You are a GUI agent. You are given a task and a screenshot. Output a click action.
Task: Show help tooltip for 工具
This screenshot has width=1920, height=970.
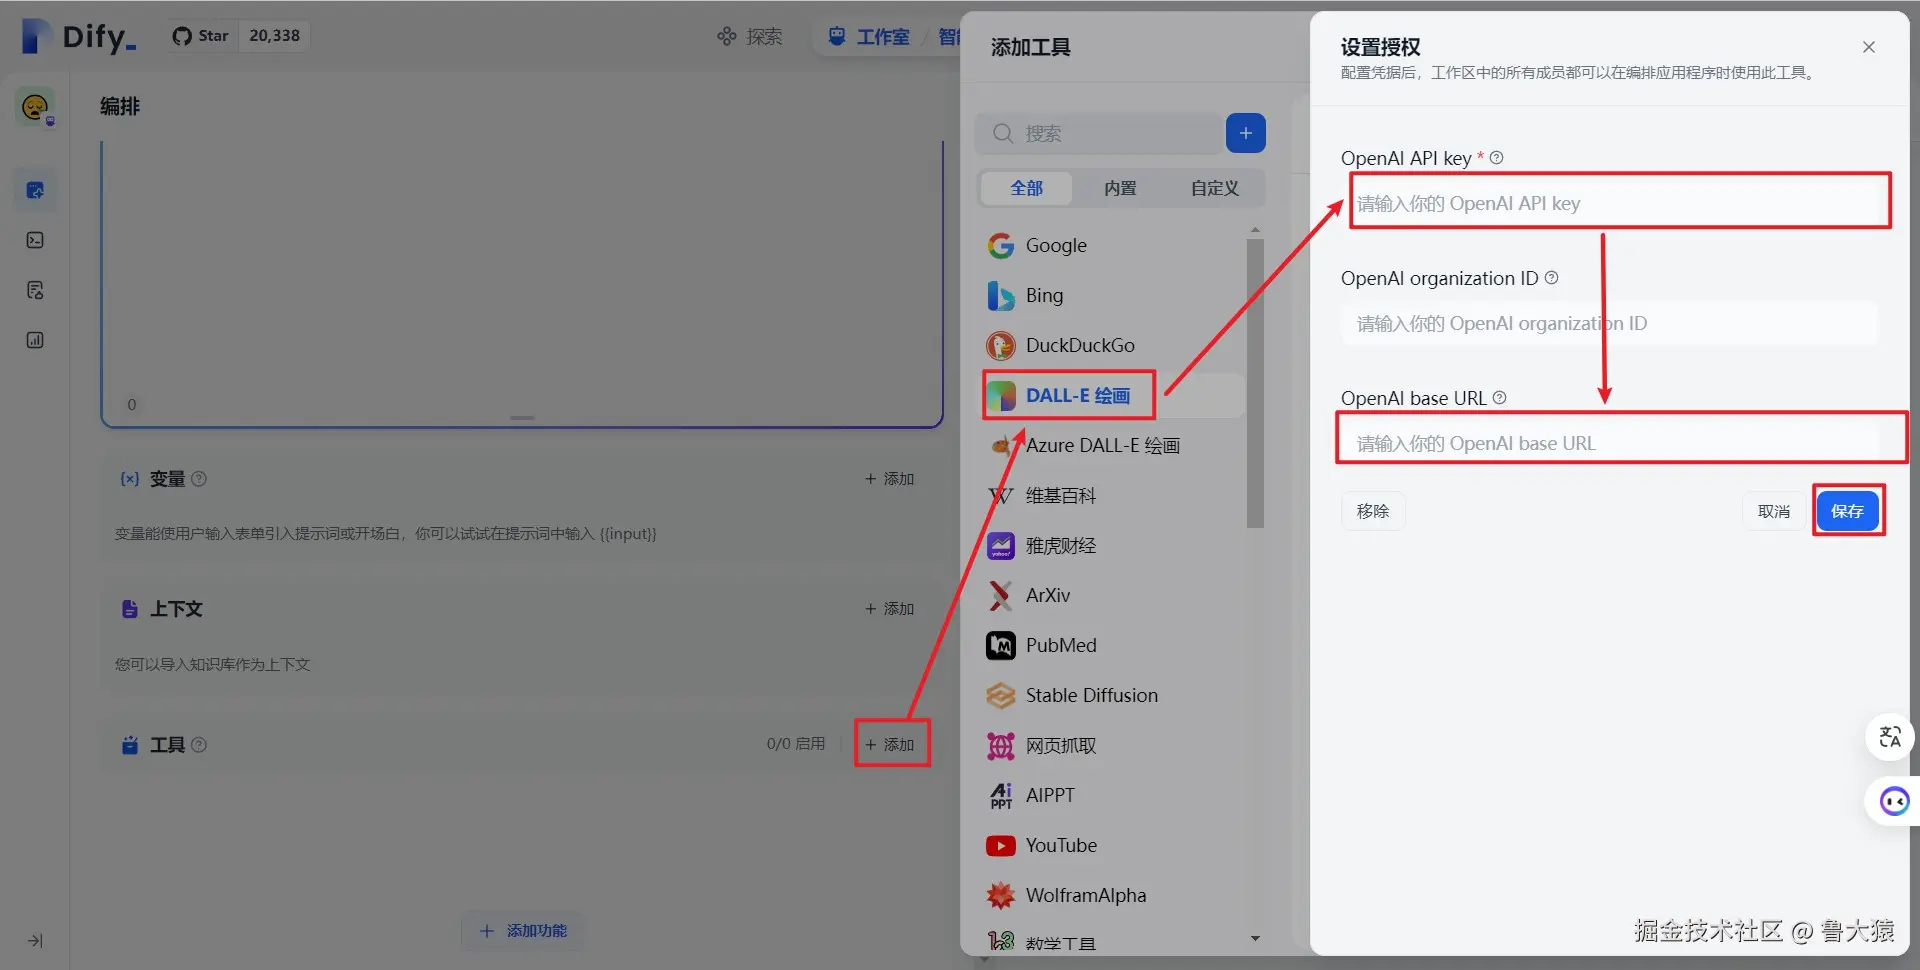pyautogui.click(x=199, y=745)
